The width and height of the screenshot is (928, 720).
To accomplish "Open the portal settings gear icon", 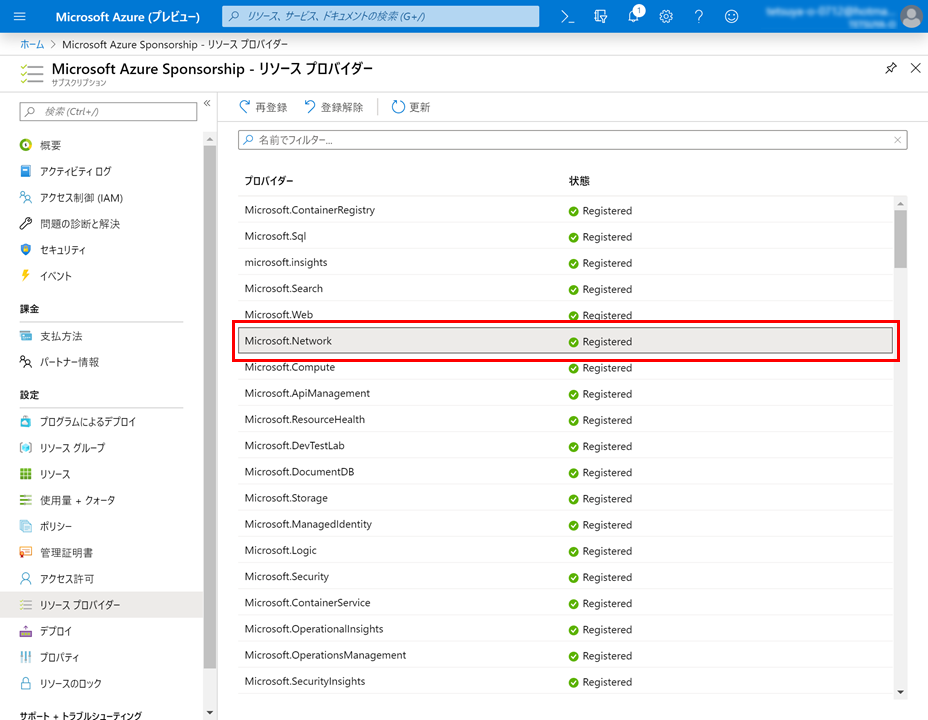I will tap(666, 17).
